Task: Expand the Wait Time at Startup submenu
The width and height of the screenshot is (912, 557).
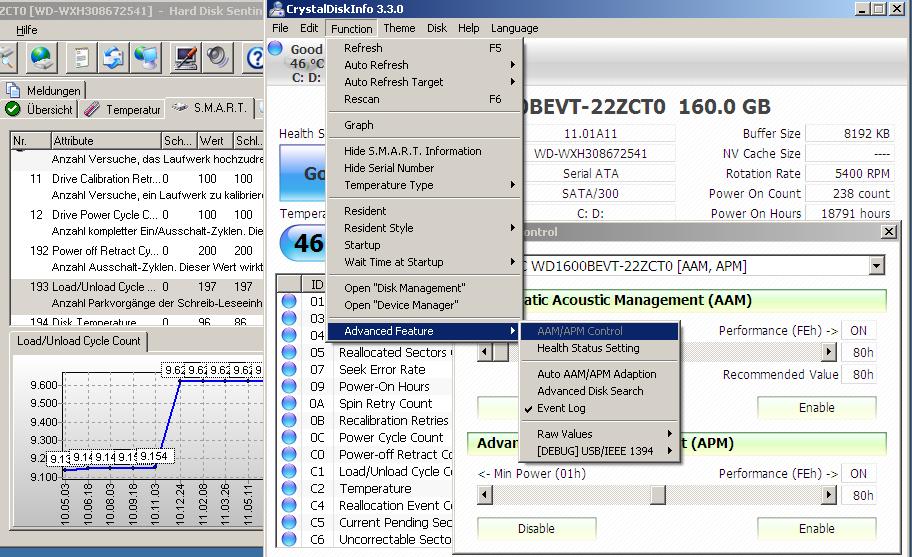Action: pyautogui.click(x=425, y=262)
